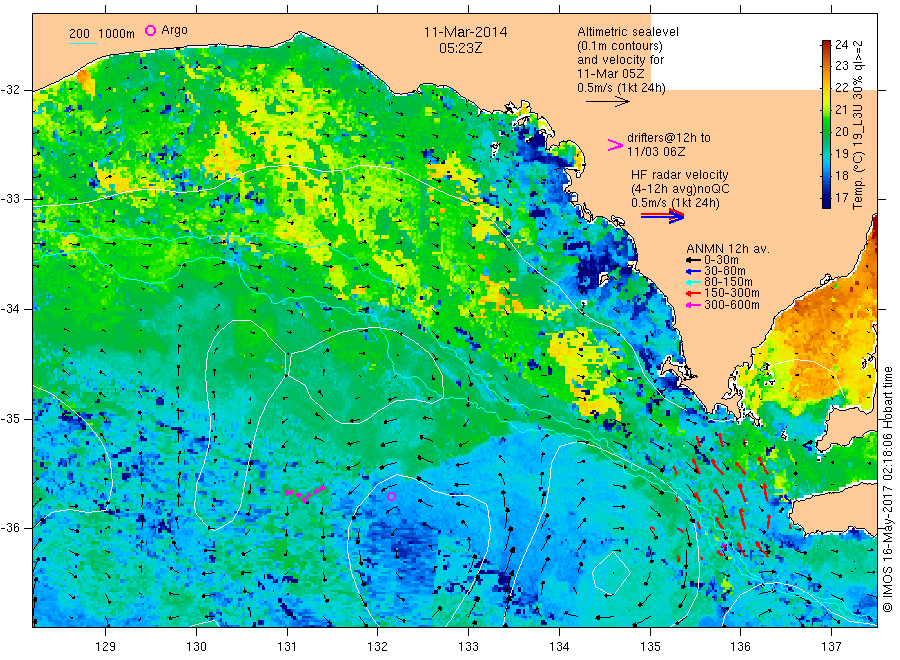900x660 pixels.
Task: Click the 'HF radar velocity' label
Action: coord(680,174)
